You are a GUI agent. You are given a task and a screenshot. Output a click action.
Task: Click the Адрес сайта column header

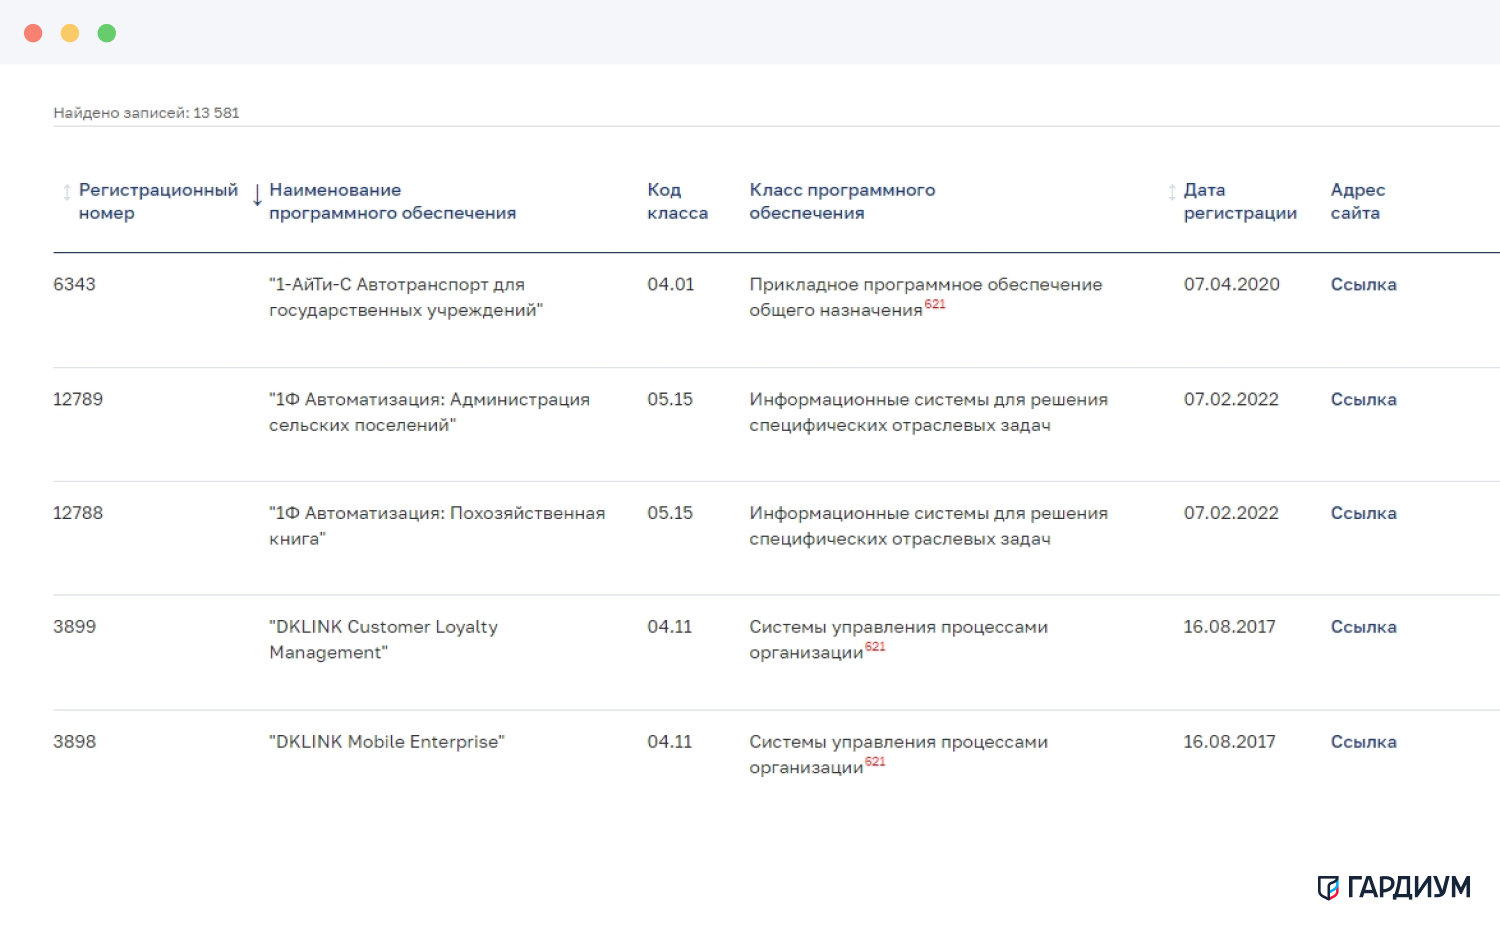(x=1357, y=201)
